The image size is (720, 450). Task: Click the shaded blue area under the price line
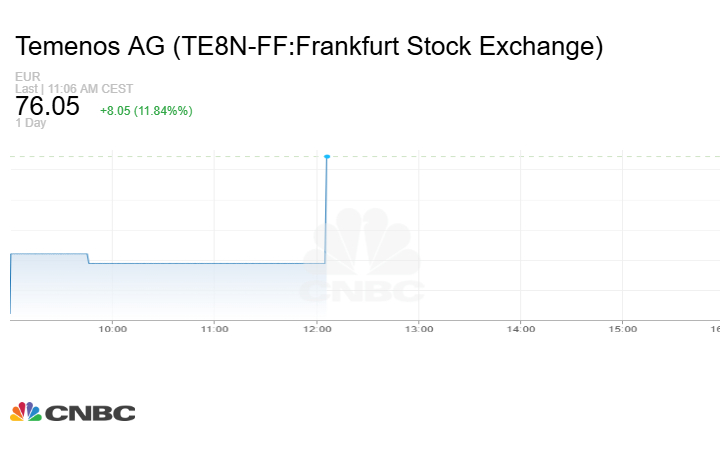click(x=200, y=290)
